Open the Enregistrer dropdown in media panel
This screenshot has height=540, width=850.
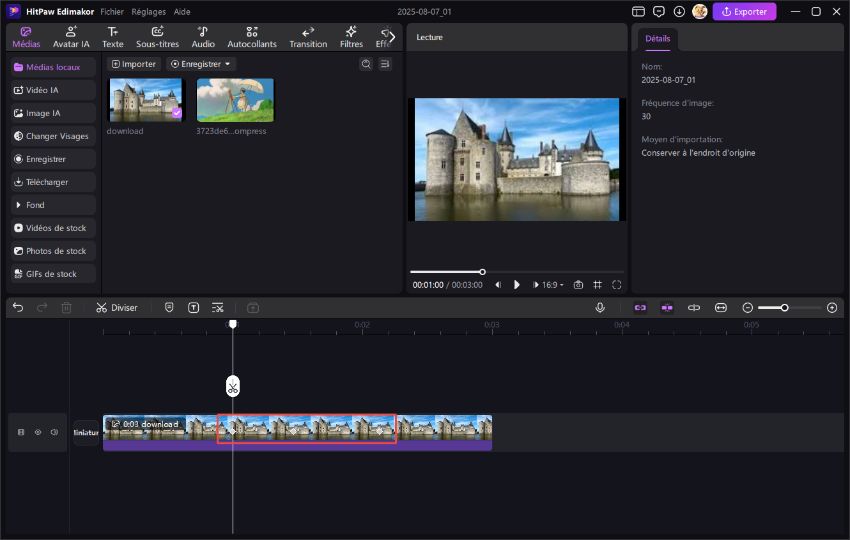[201, 64]
